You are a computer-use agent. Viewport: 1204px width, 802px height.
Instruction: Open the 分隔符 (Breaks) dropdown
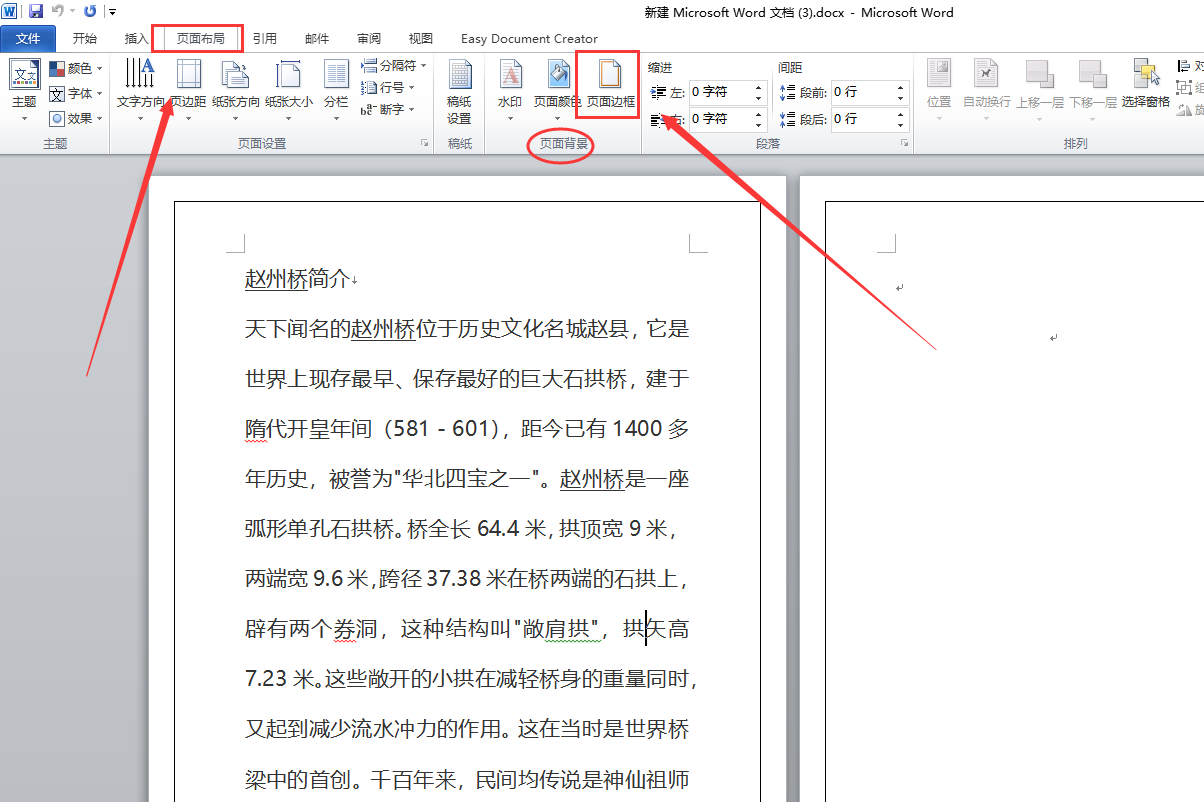point(394,66)
